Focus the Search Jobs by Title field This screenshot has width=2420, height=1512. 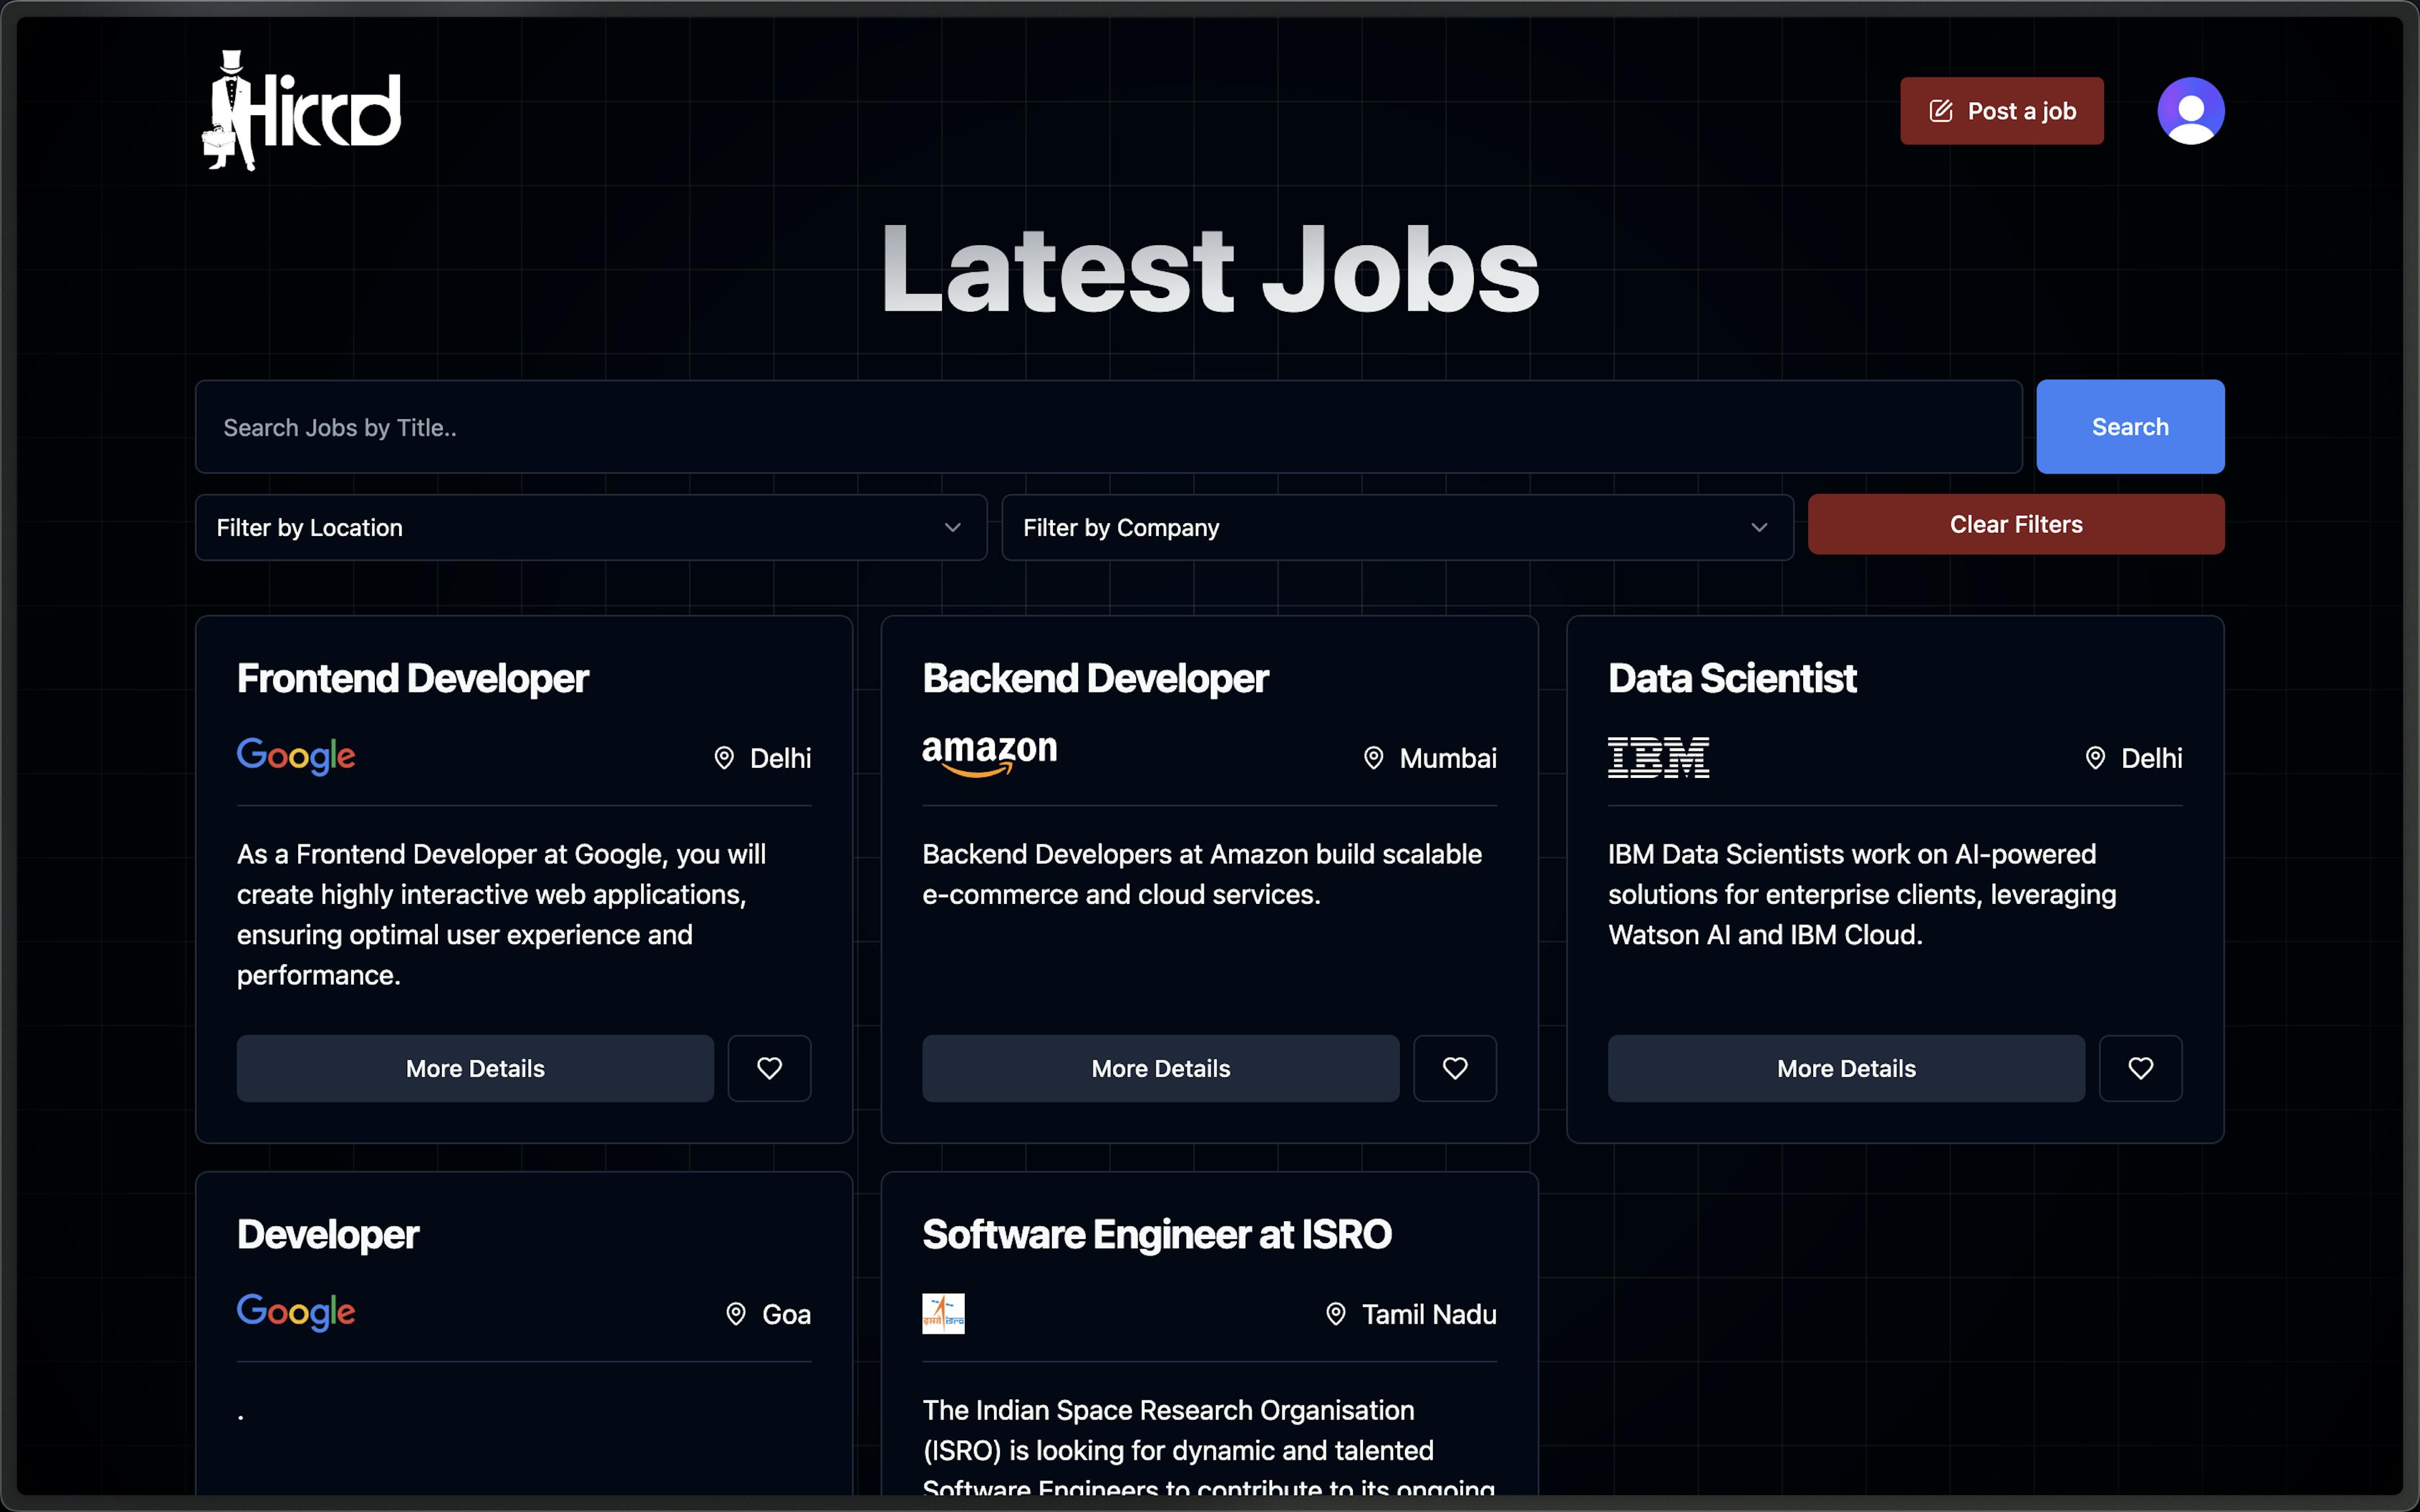pos(1108,427)
